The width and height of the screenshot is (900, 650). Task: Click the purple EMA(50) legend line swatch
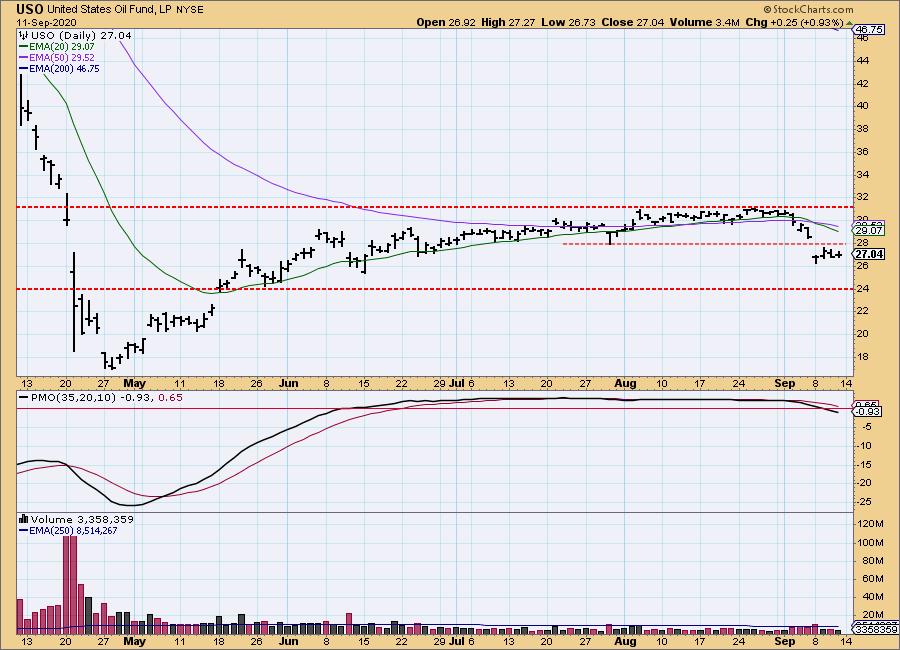[24, 57]
